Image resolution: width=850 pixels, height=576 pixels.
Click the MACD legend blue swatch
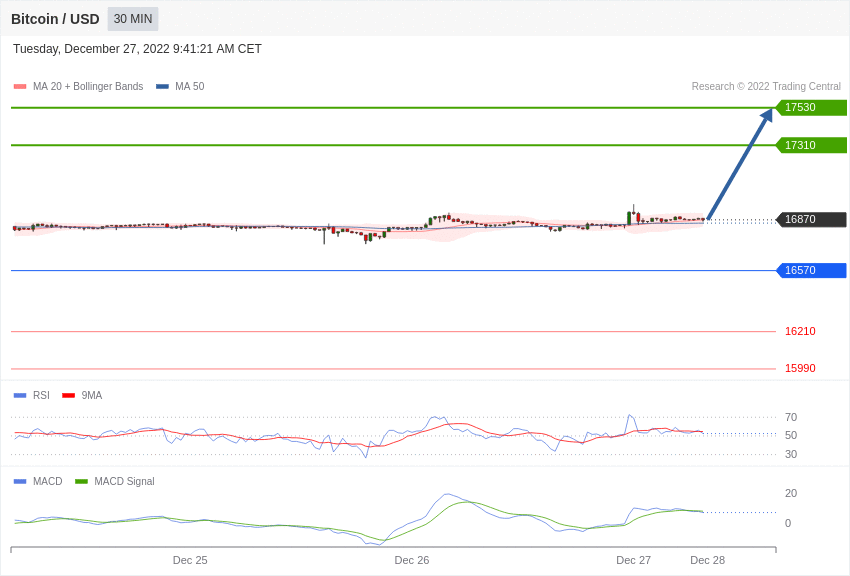20,481
